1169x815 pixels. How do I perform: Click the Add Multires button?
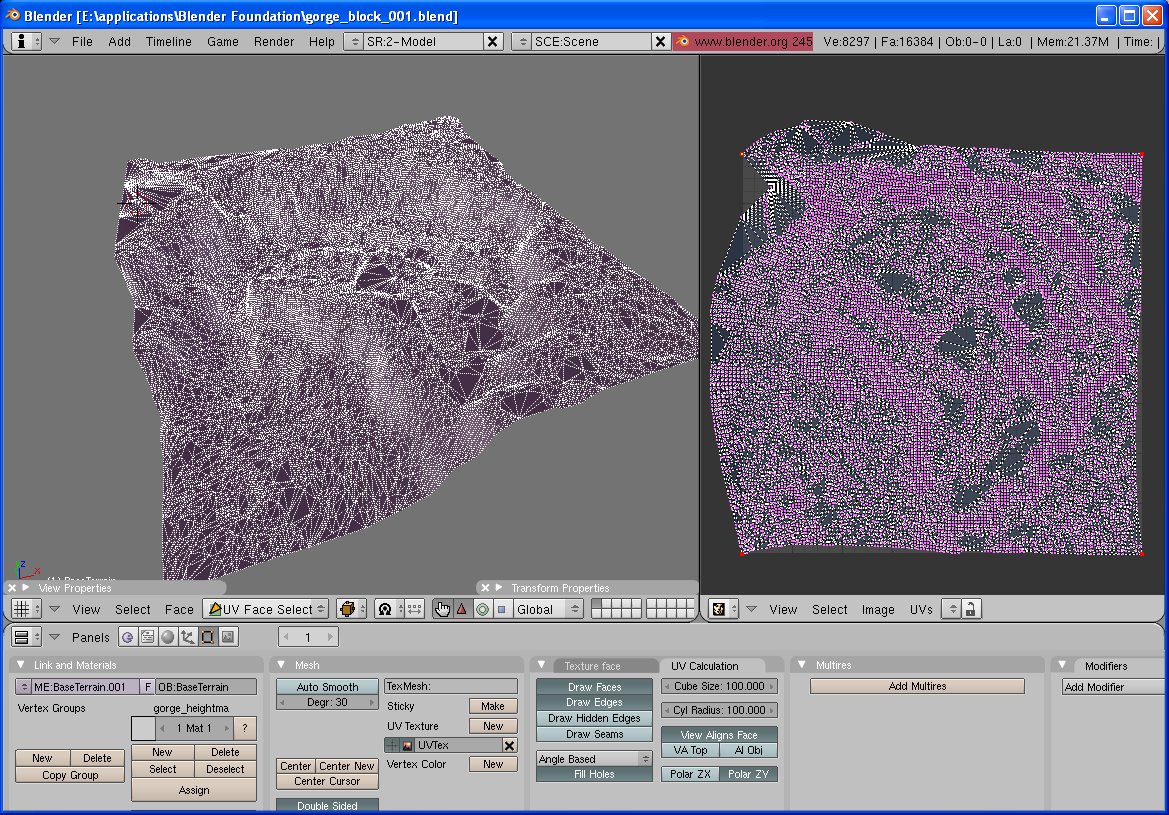click(917, 686)
